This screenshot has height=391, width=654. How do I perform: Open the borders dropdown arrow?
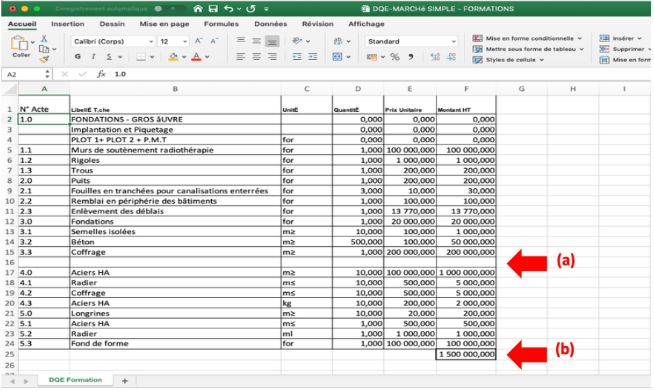tap(152, 57)
